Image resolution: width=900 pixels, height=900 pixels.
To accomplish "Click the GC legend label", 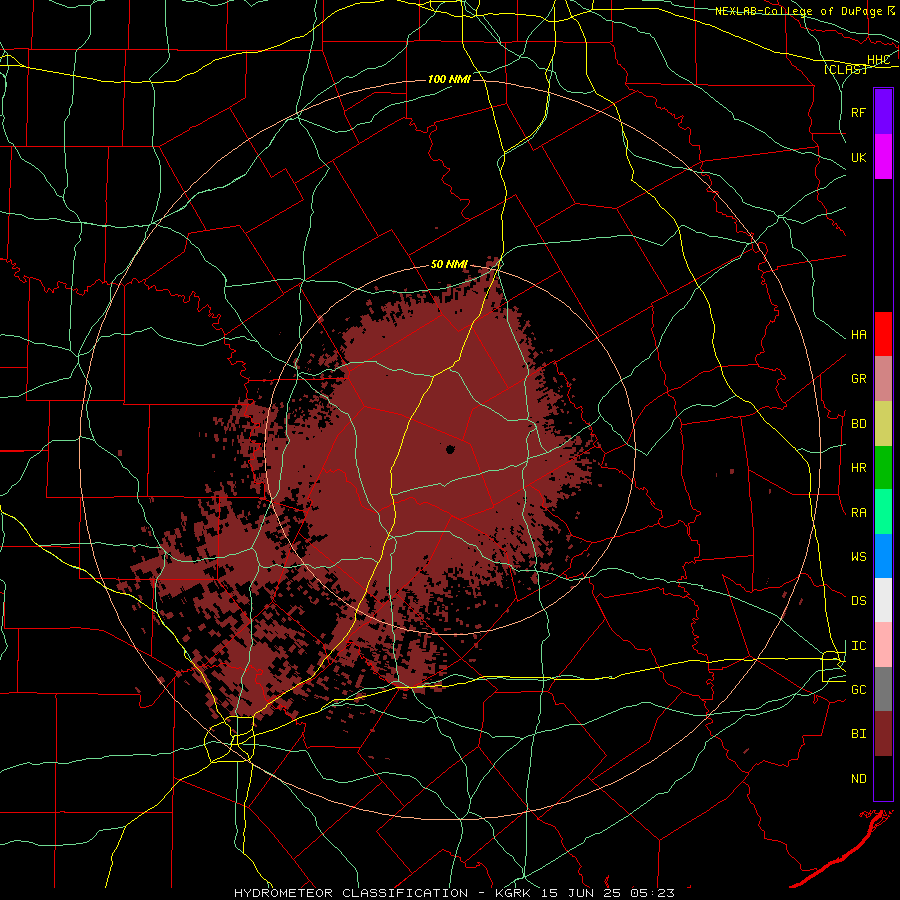I will 858,690.
